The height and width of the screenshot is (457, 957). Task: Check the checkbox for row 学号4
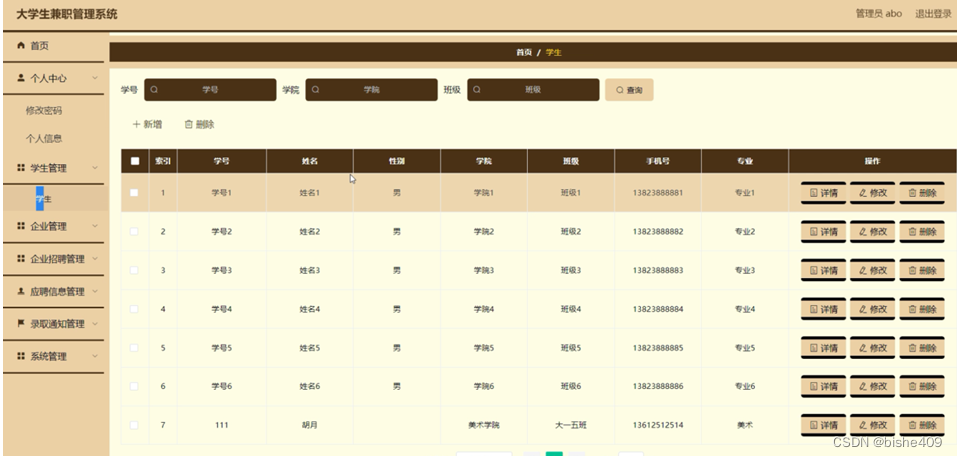pos(134,309)
